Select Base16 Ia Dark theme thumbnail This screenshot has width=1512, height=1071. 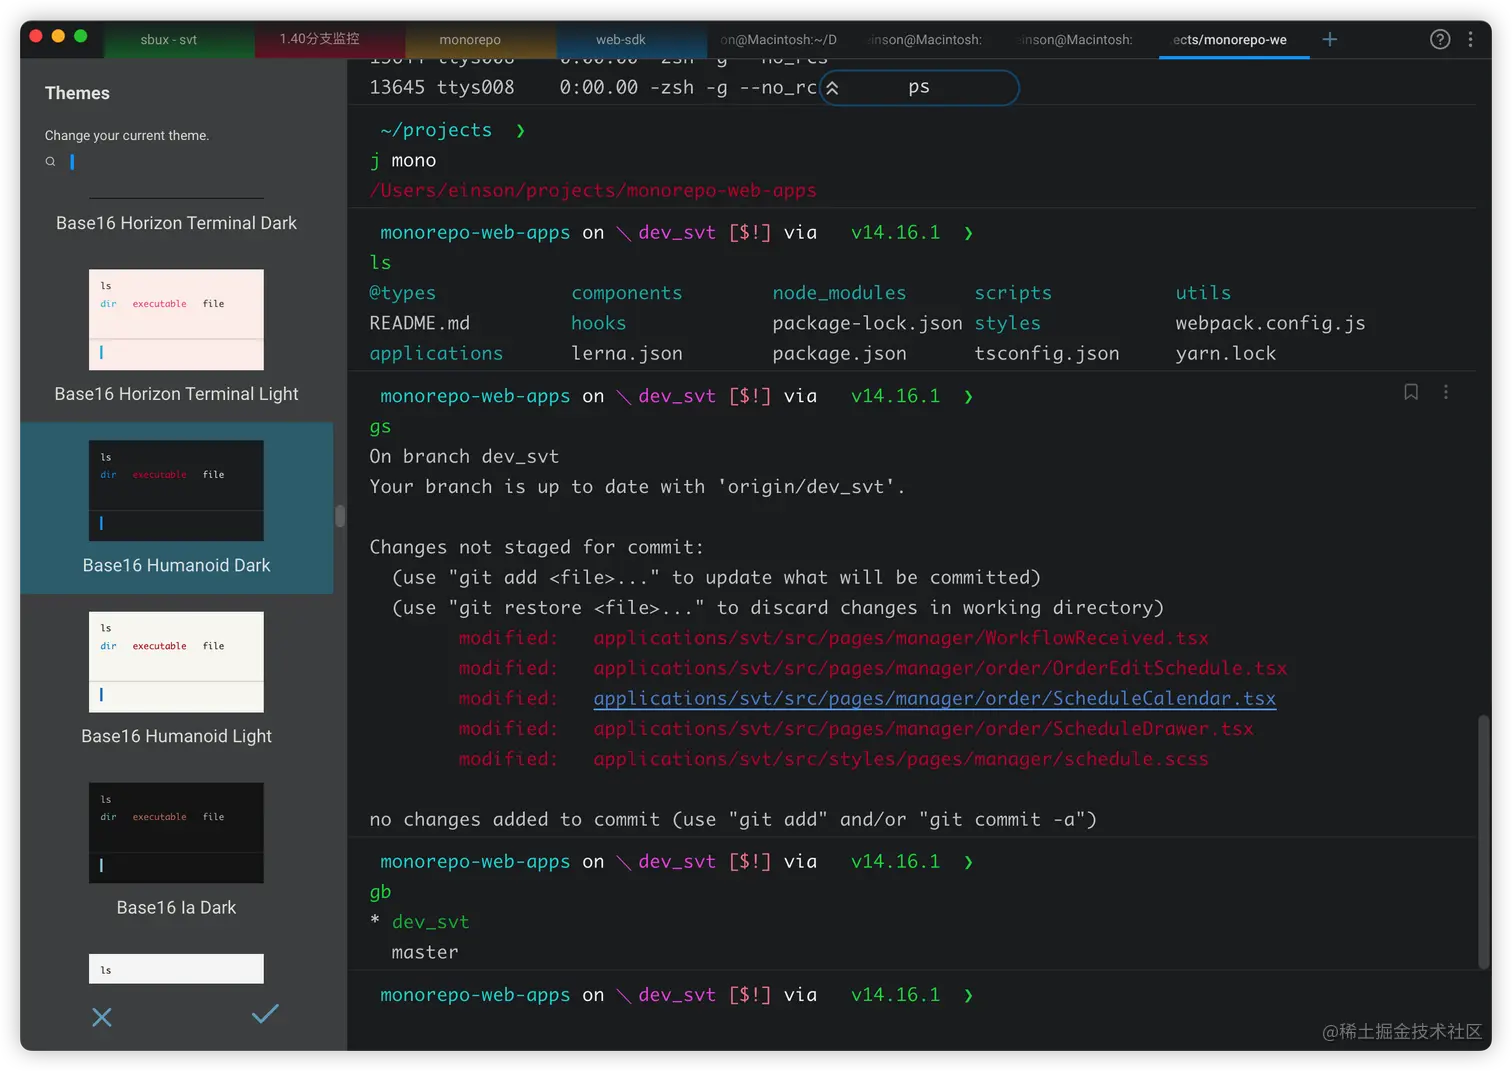[176, 832]
